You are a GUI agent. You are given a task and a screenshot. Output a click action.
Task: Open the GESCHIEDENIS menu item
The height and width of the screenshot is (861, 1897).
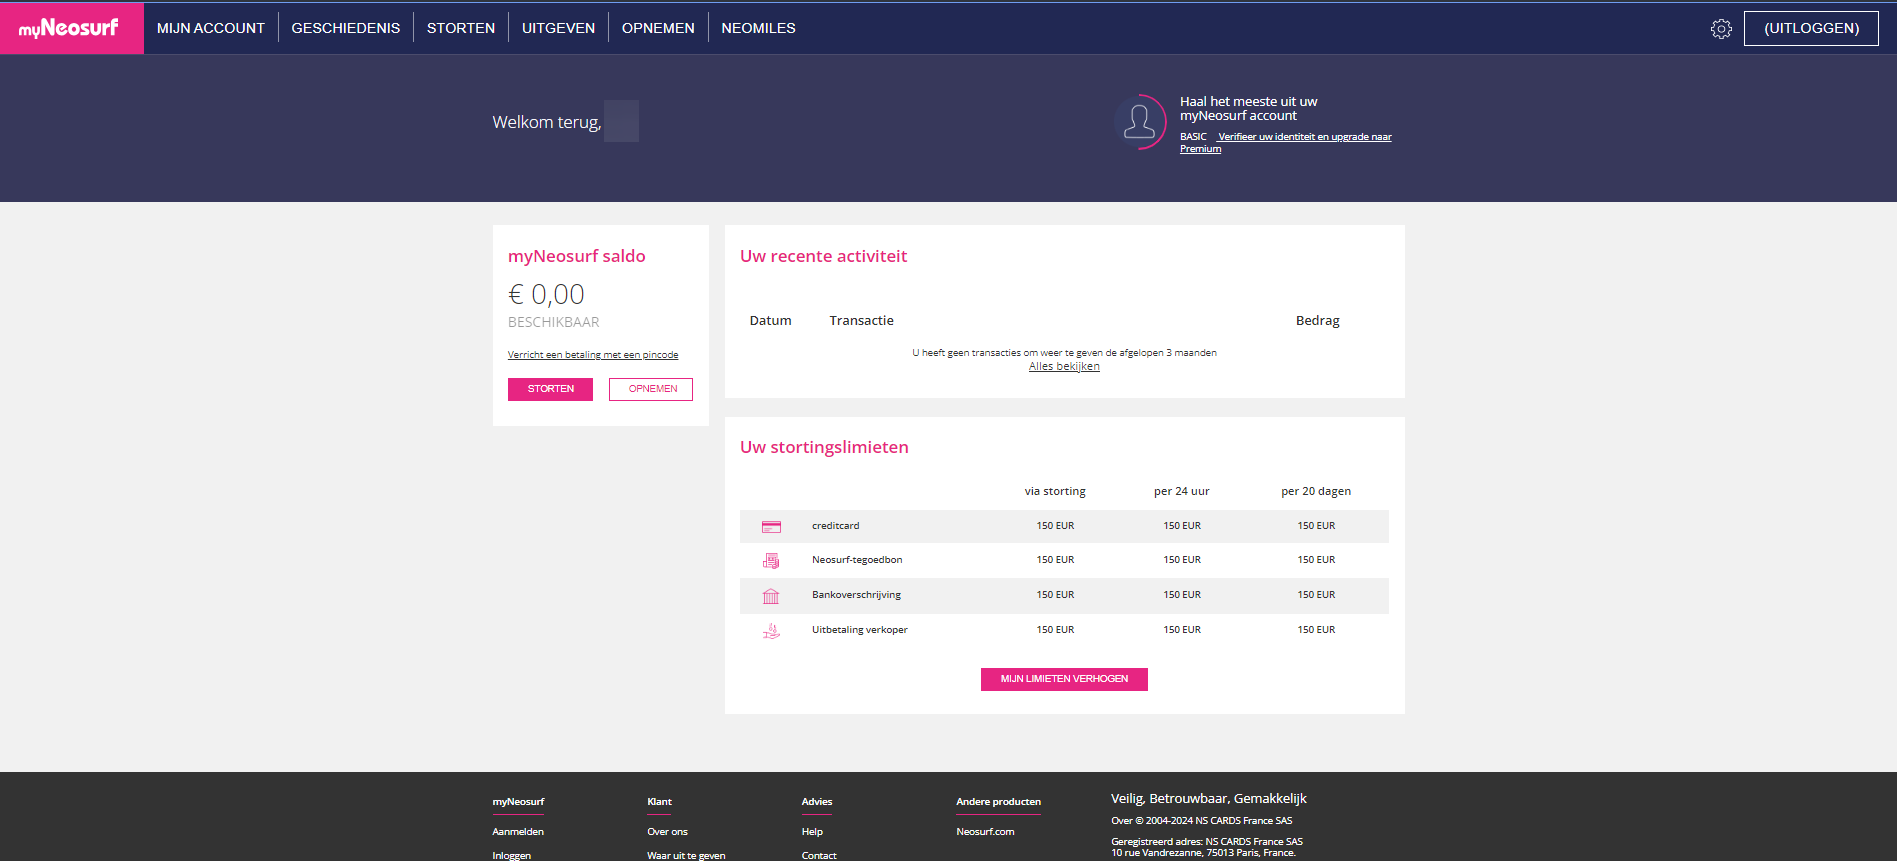click(x=346, y=28)
